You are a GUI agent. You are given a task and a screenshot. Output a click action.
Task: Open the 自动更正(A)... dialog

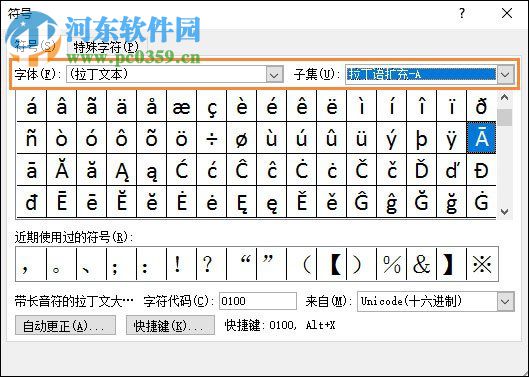(x=65, y=325)
